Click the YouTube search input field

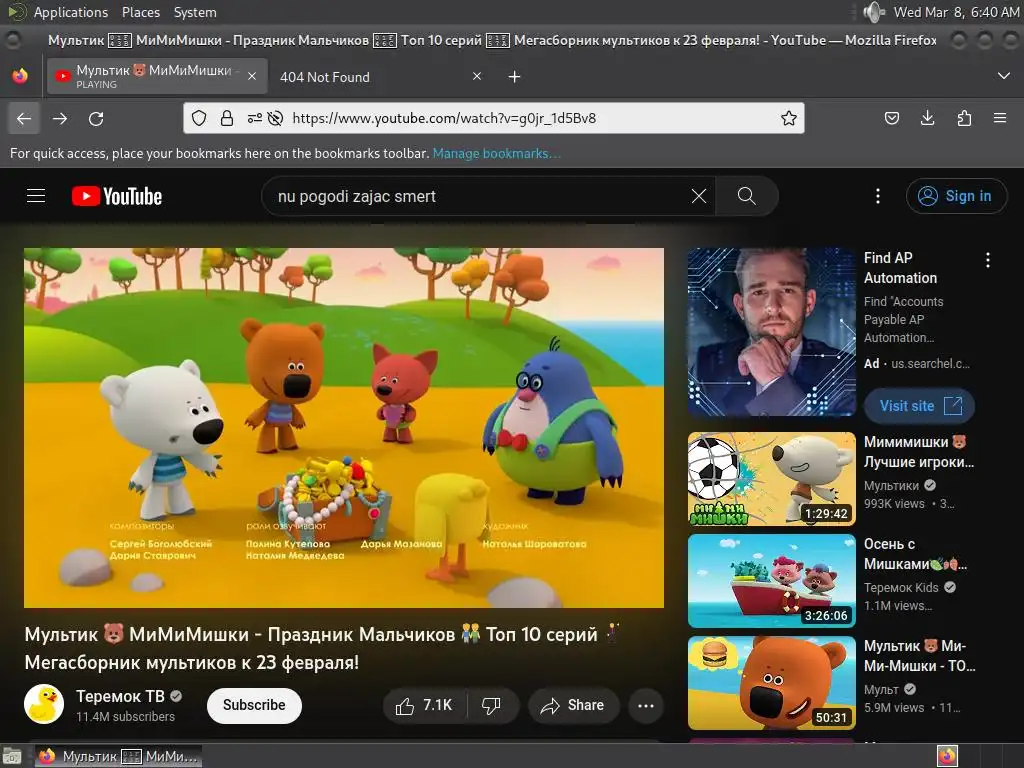(480, 196)
